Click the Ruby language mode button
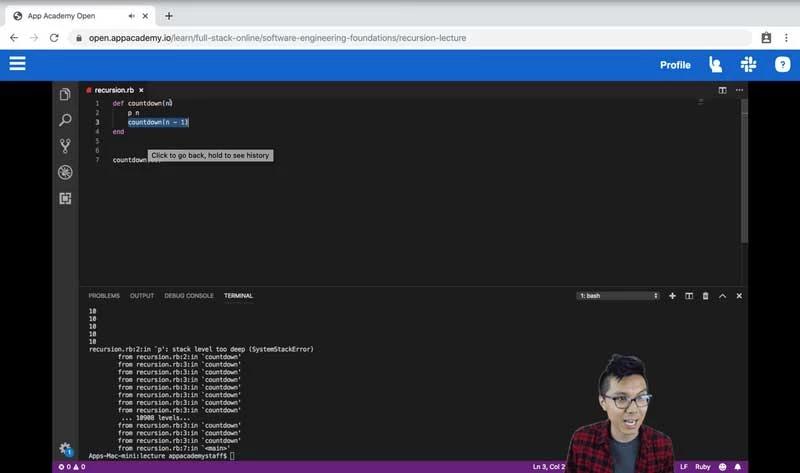This screenshot has width=800, height=473. (705, 467)
